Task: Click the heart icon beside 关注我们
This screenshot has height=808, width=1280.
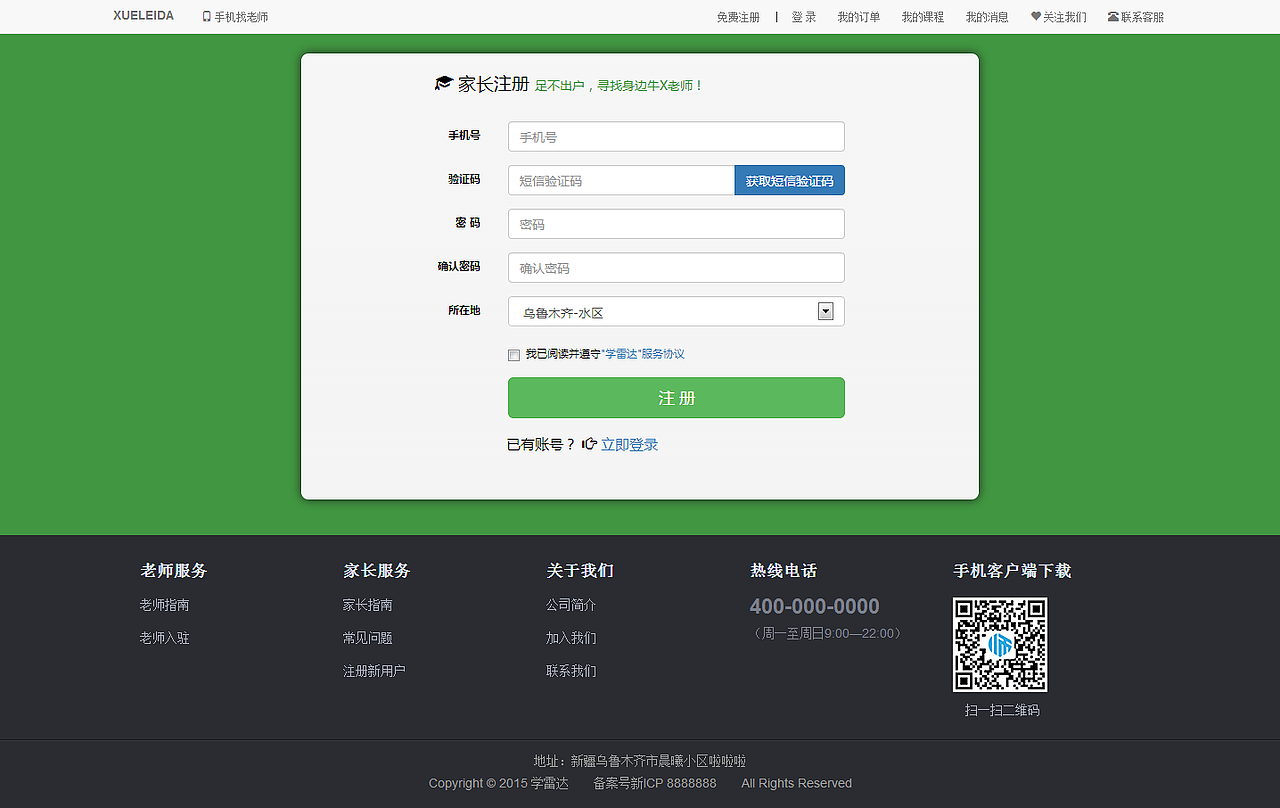Action: [x=1036, y=17]
